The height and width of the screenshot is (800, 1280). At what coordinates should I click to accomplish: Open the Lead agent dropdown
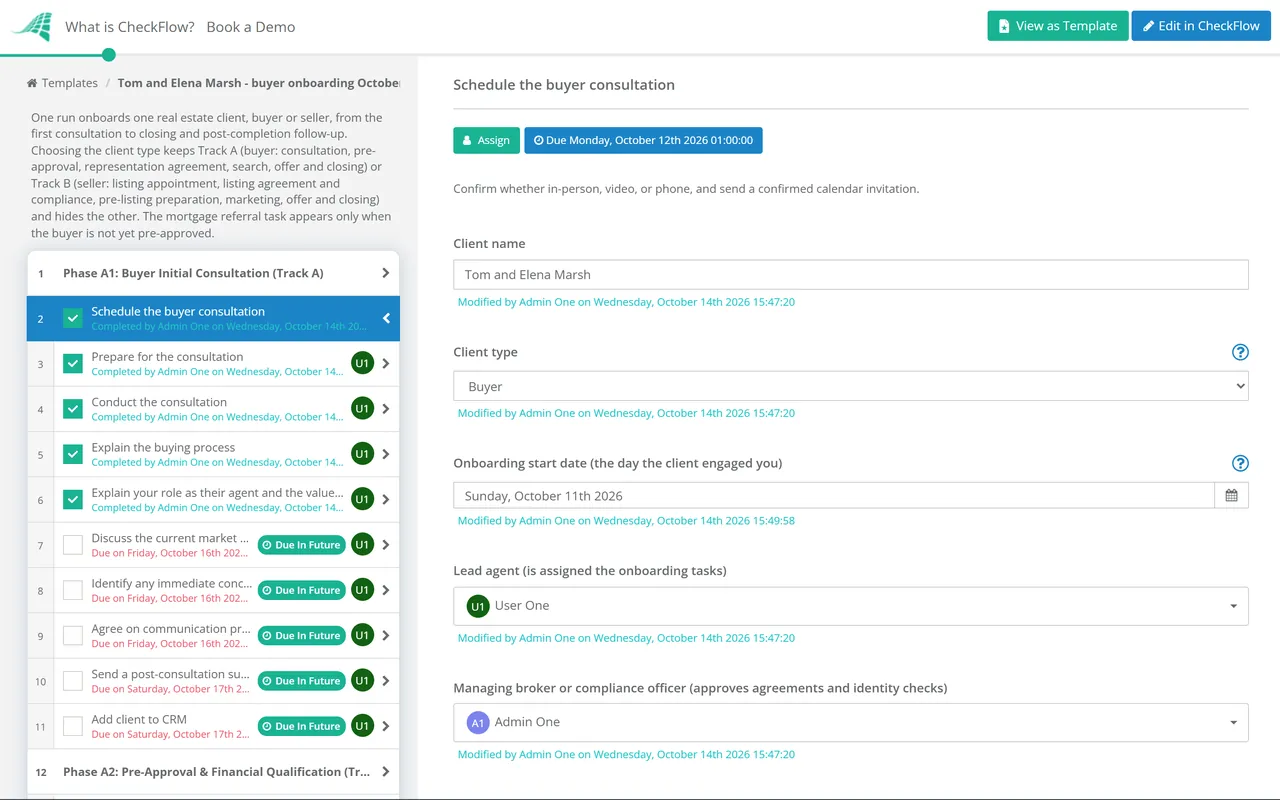coord(851,606)
